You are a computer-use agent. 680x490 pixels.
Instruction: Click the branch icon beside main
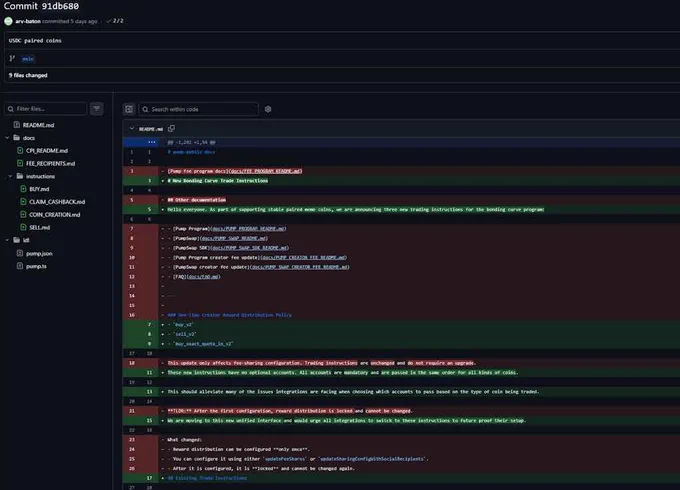pos(12,59)
